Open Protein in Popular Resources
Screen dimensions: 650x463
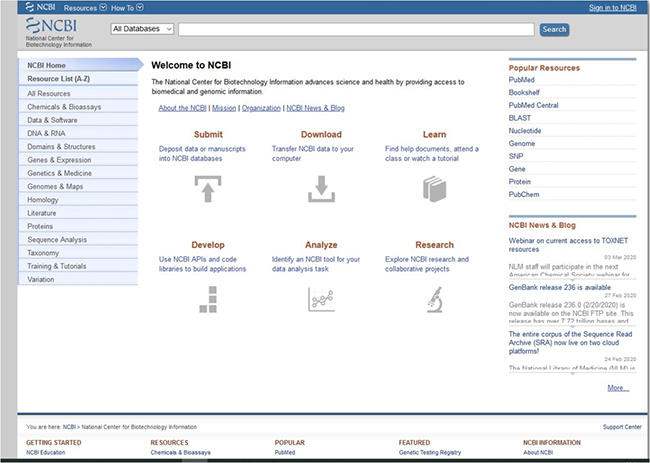pyautogui.click(x=520, y=182)
